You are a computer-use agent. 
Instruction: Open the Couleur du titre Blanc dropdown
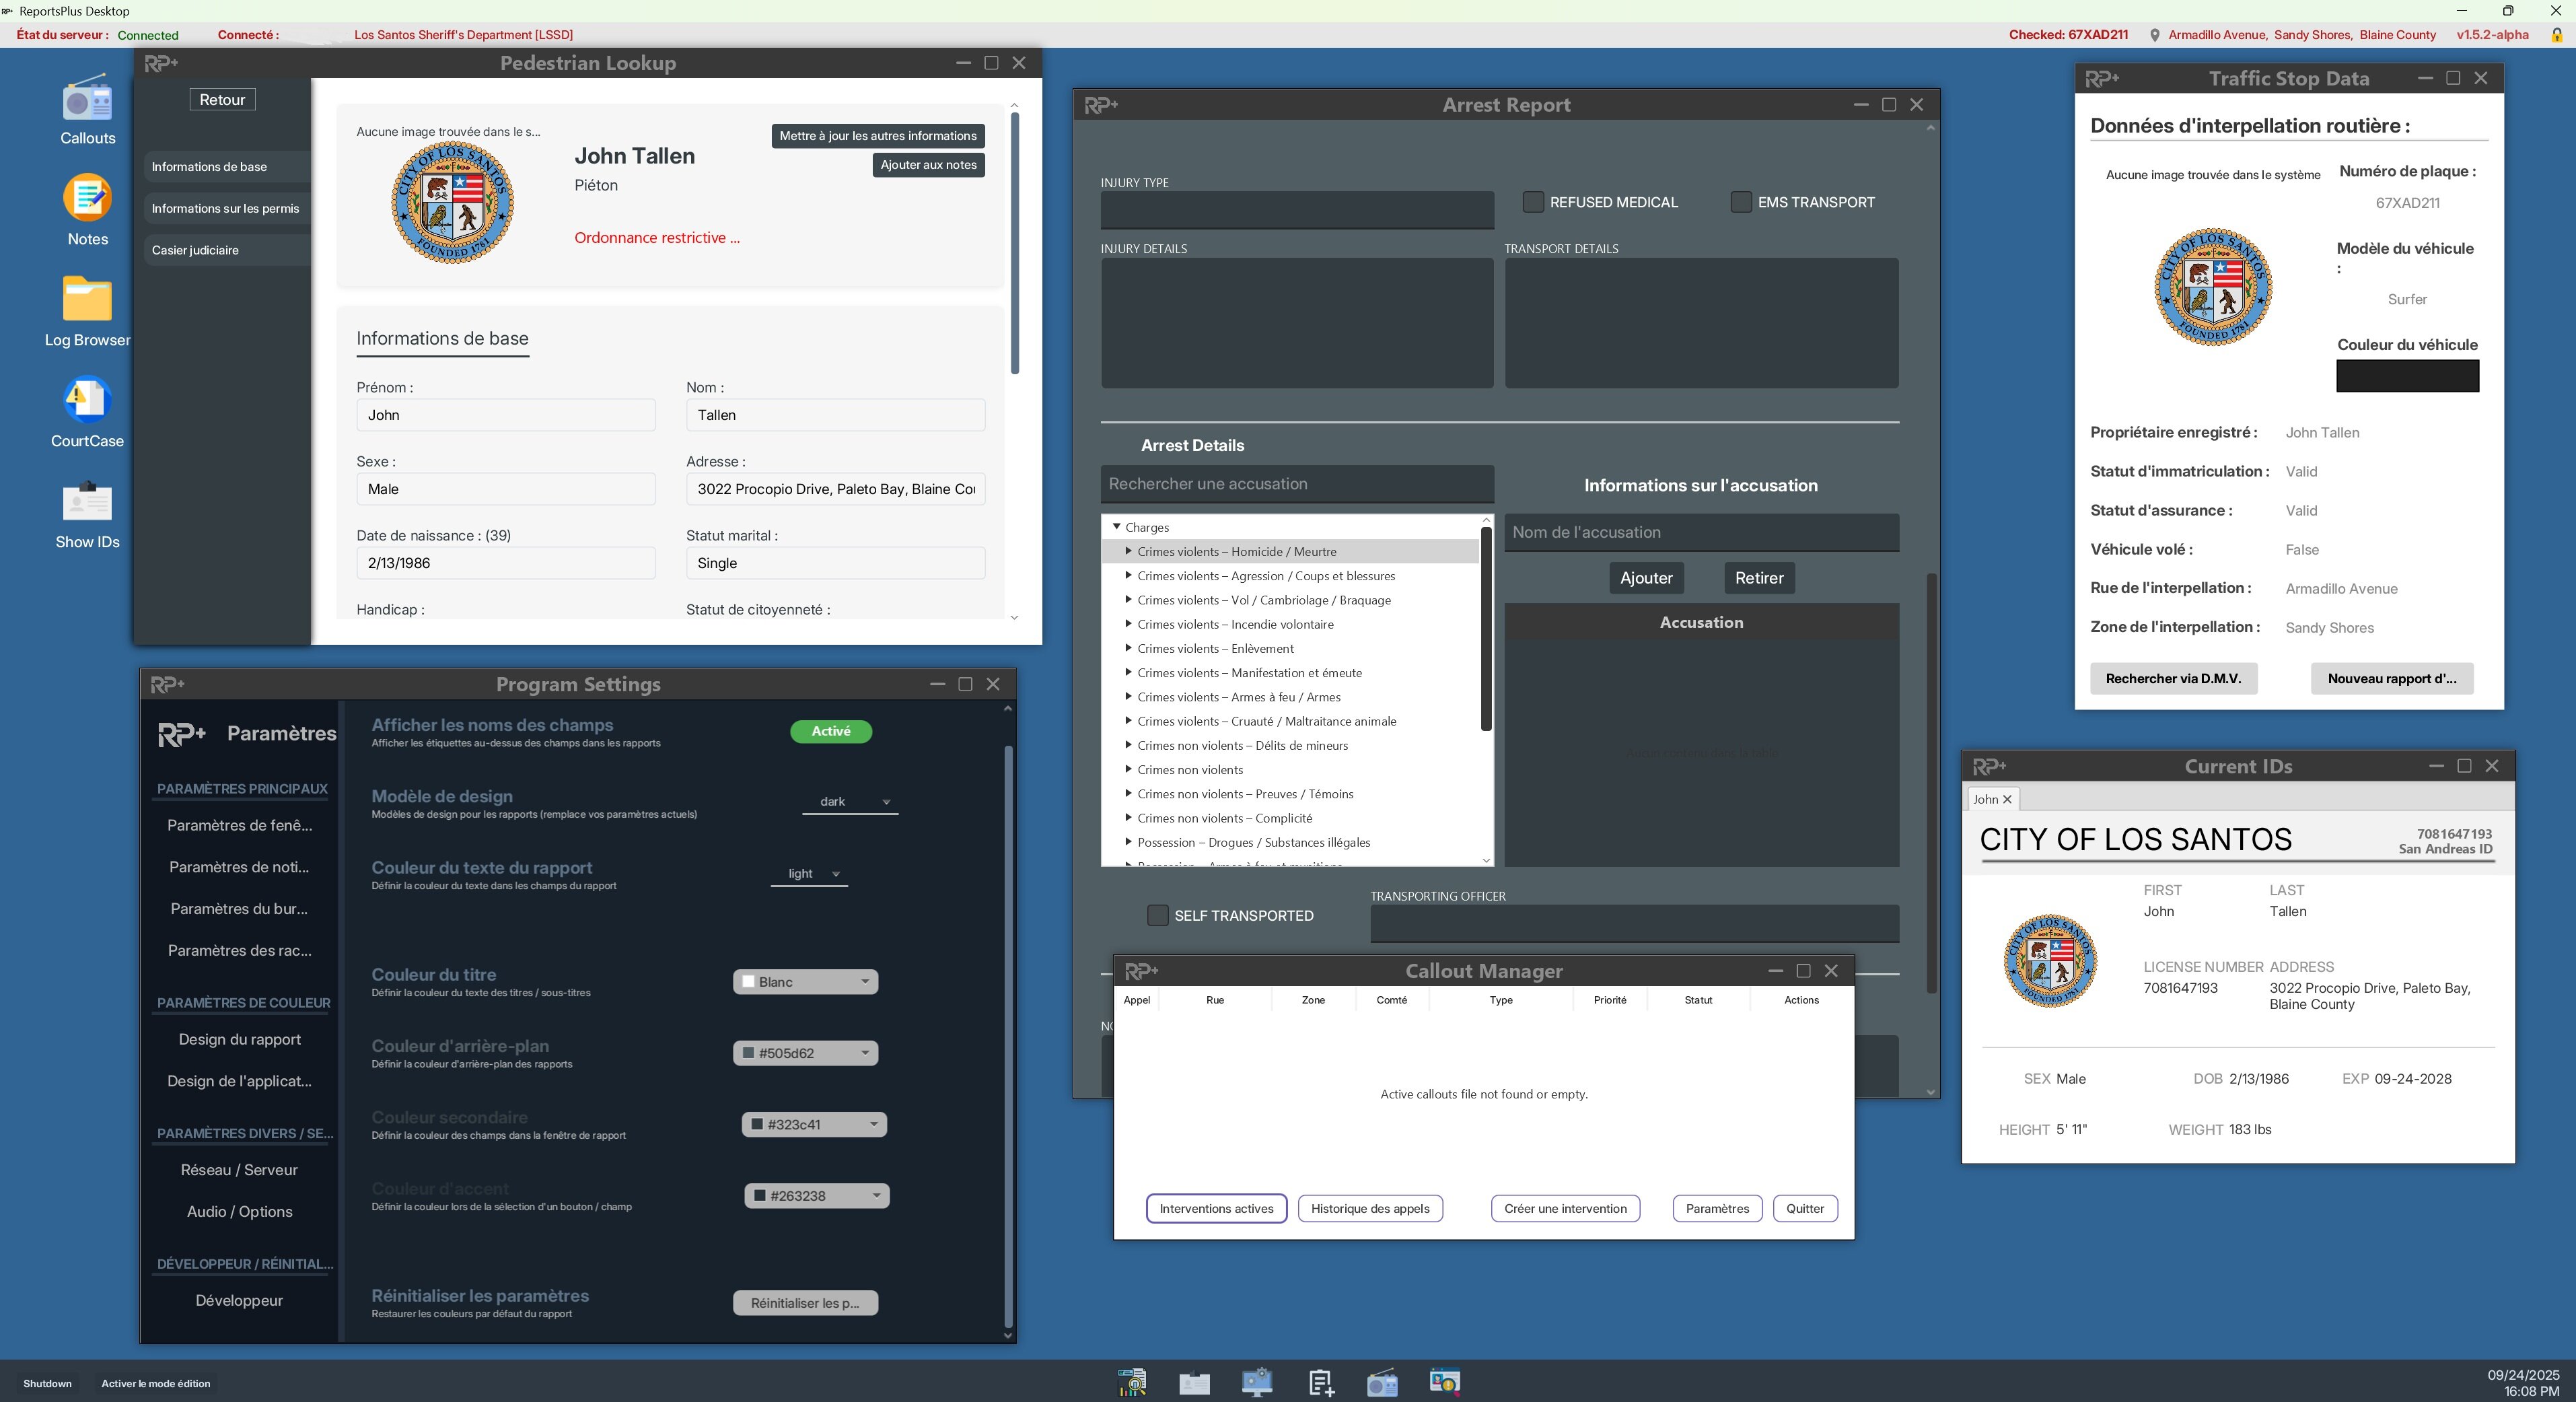(x=805, y=982)
